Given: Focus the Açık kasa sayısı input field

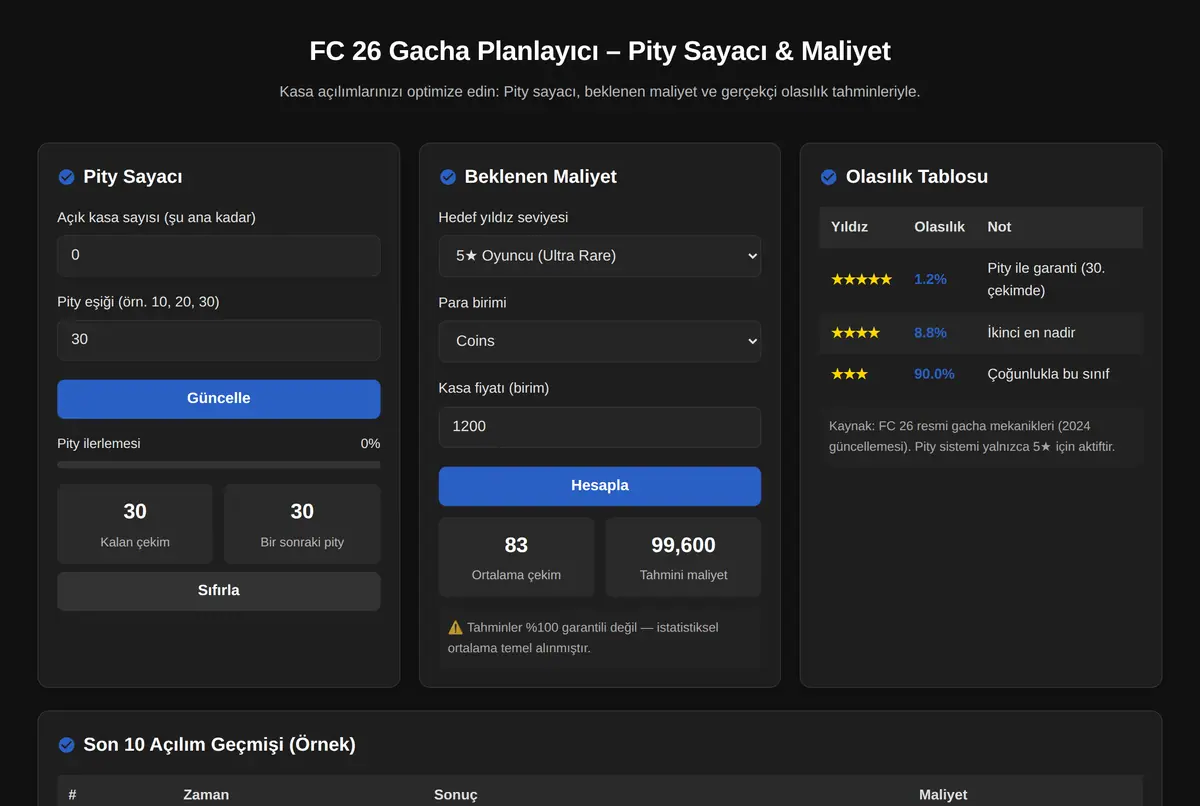Looking at the screenshot, I should point(219,255).
